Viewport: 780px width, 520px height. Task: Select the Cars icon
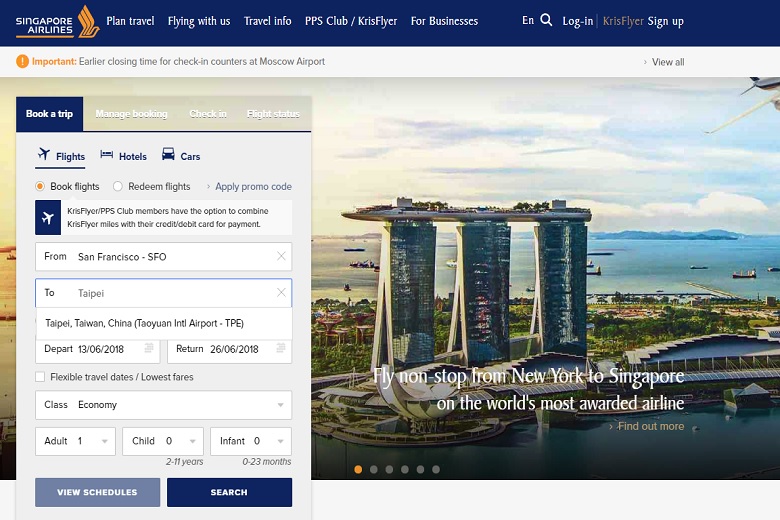[x=168, y=155]
